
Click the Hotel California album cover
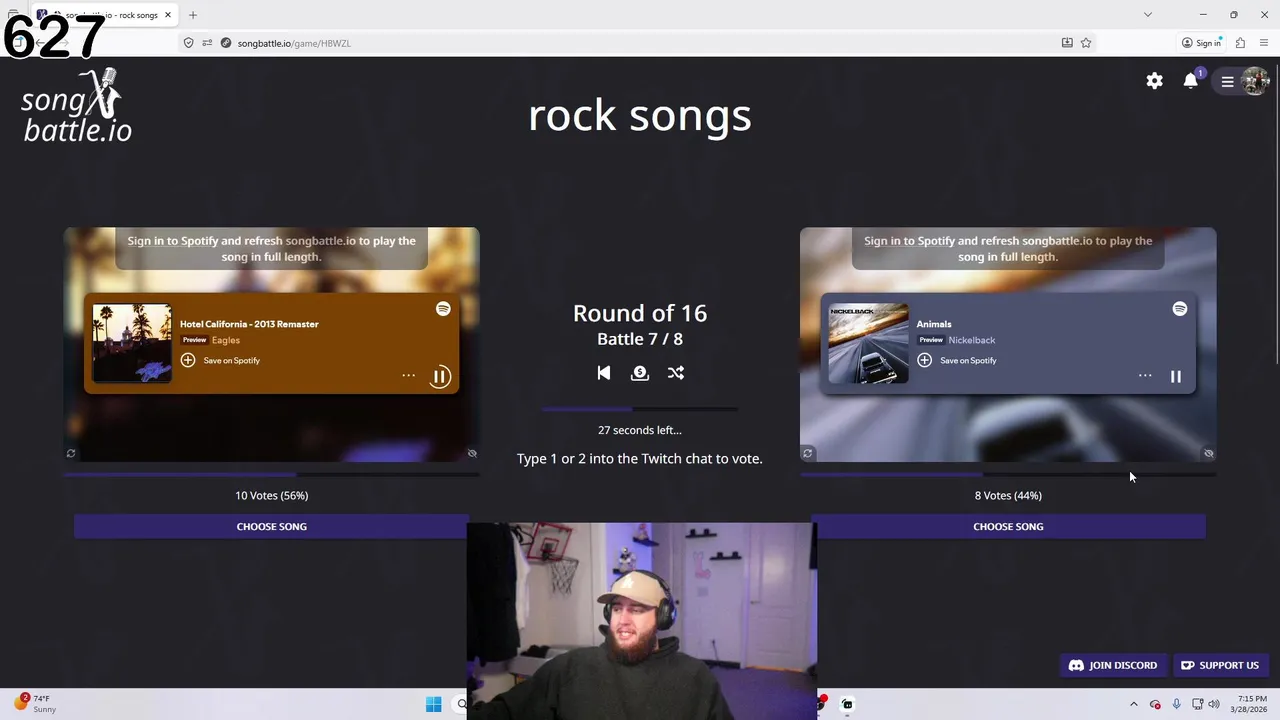point(132,343)
